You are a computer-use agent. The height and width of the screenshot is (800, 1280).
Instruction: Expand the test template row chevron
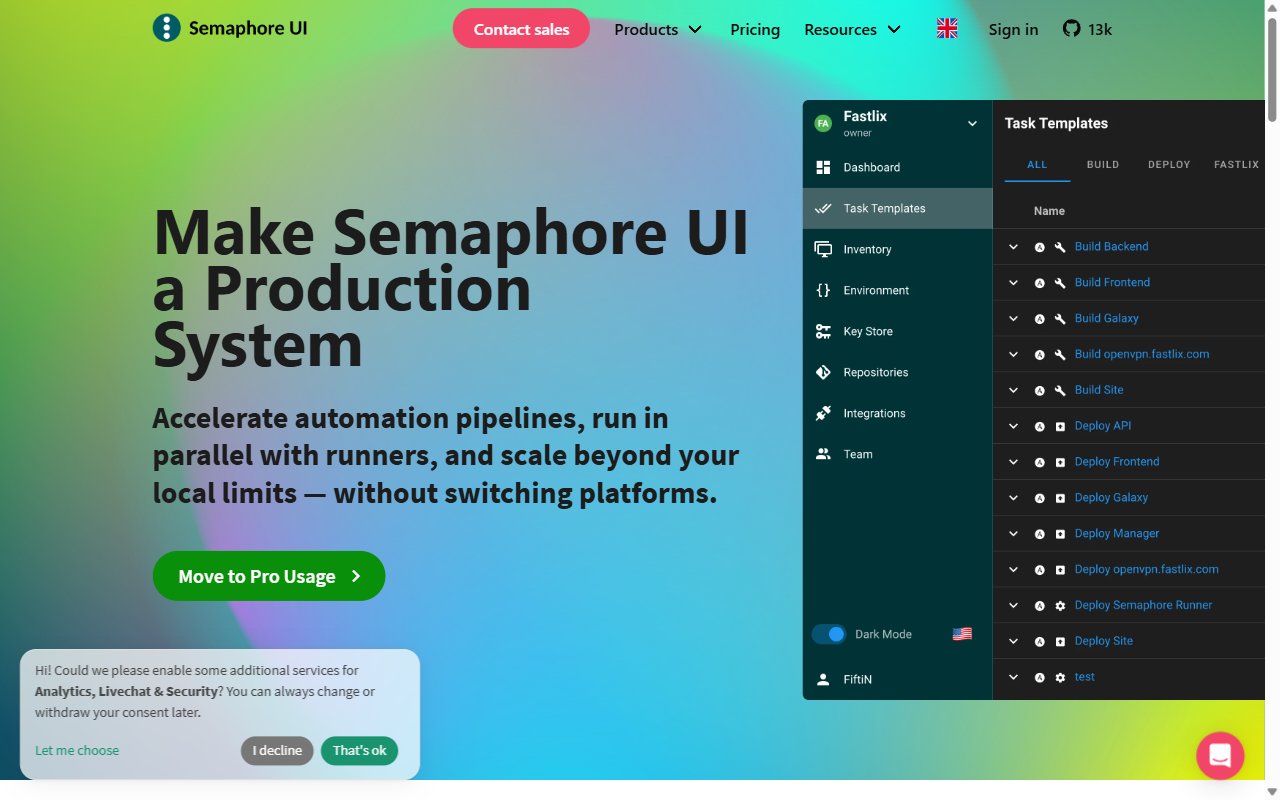coord(1013,677)
